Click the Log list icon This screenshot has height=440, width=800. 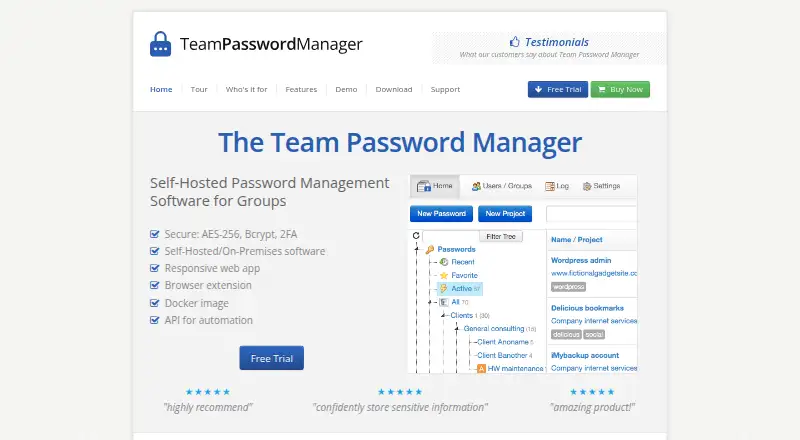tap(549, 186)
